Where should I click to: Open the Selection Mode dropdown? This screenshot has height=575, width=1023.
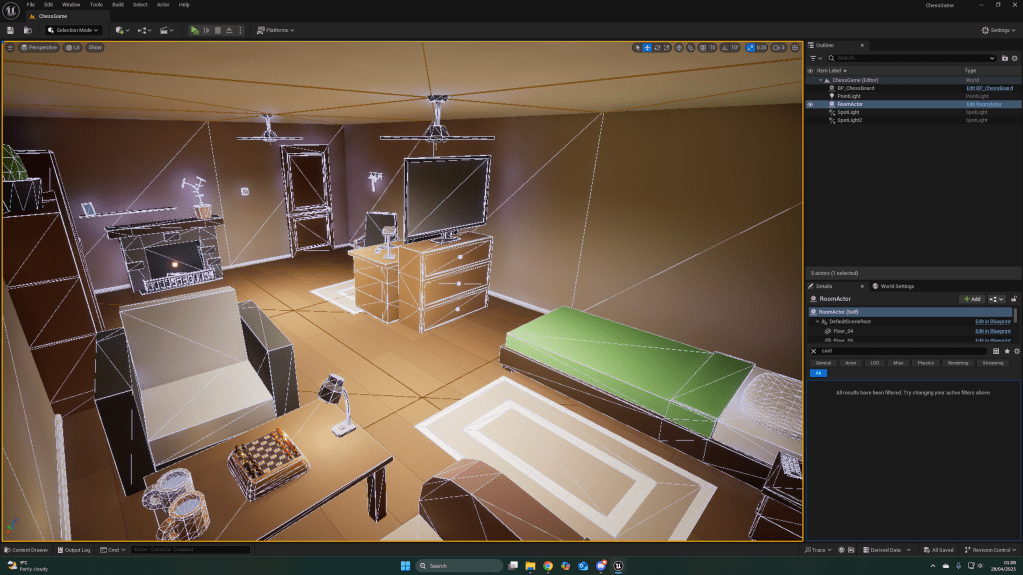click(73, 30)
